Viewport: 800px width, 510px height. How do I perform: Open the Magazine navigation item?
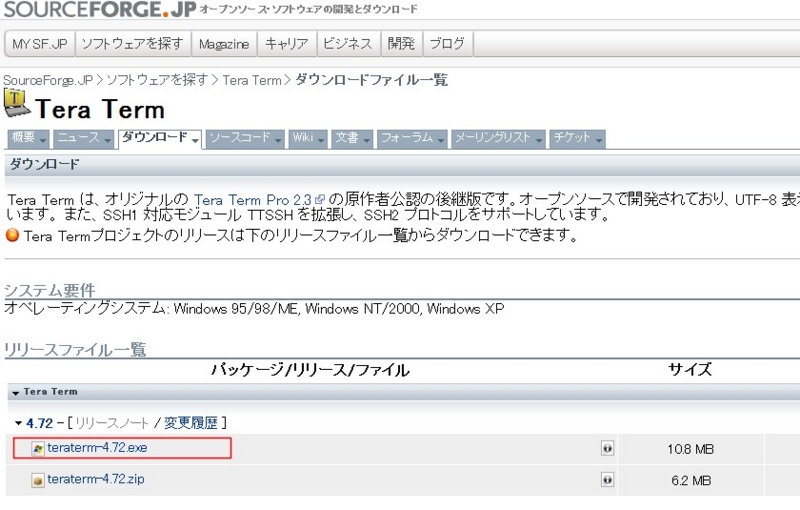point(224,44)
